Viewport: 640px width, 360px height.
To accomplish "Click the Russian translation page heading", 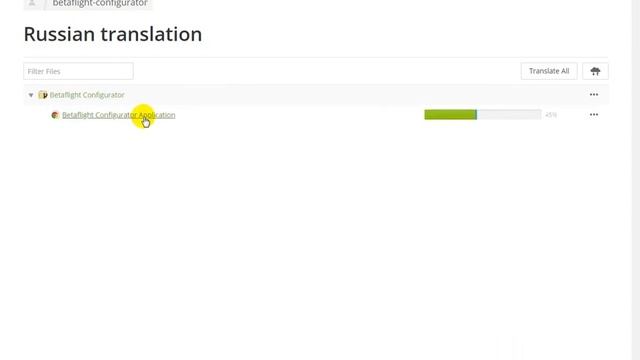I will coord(113,34).
